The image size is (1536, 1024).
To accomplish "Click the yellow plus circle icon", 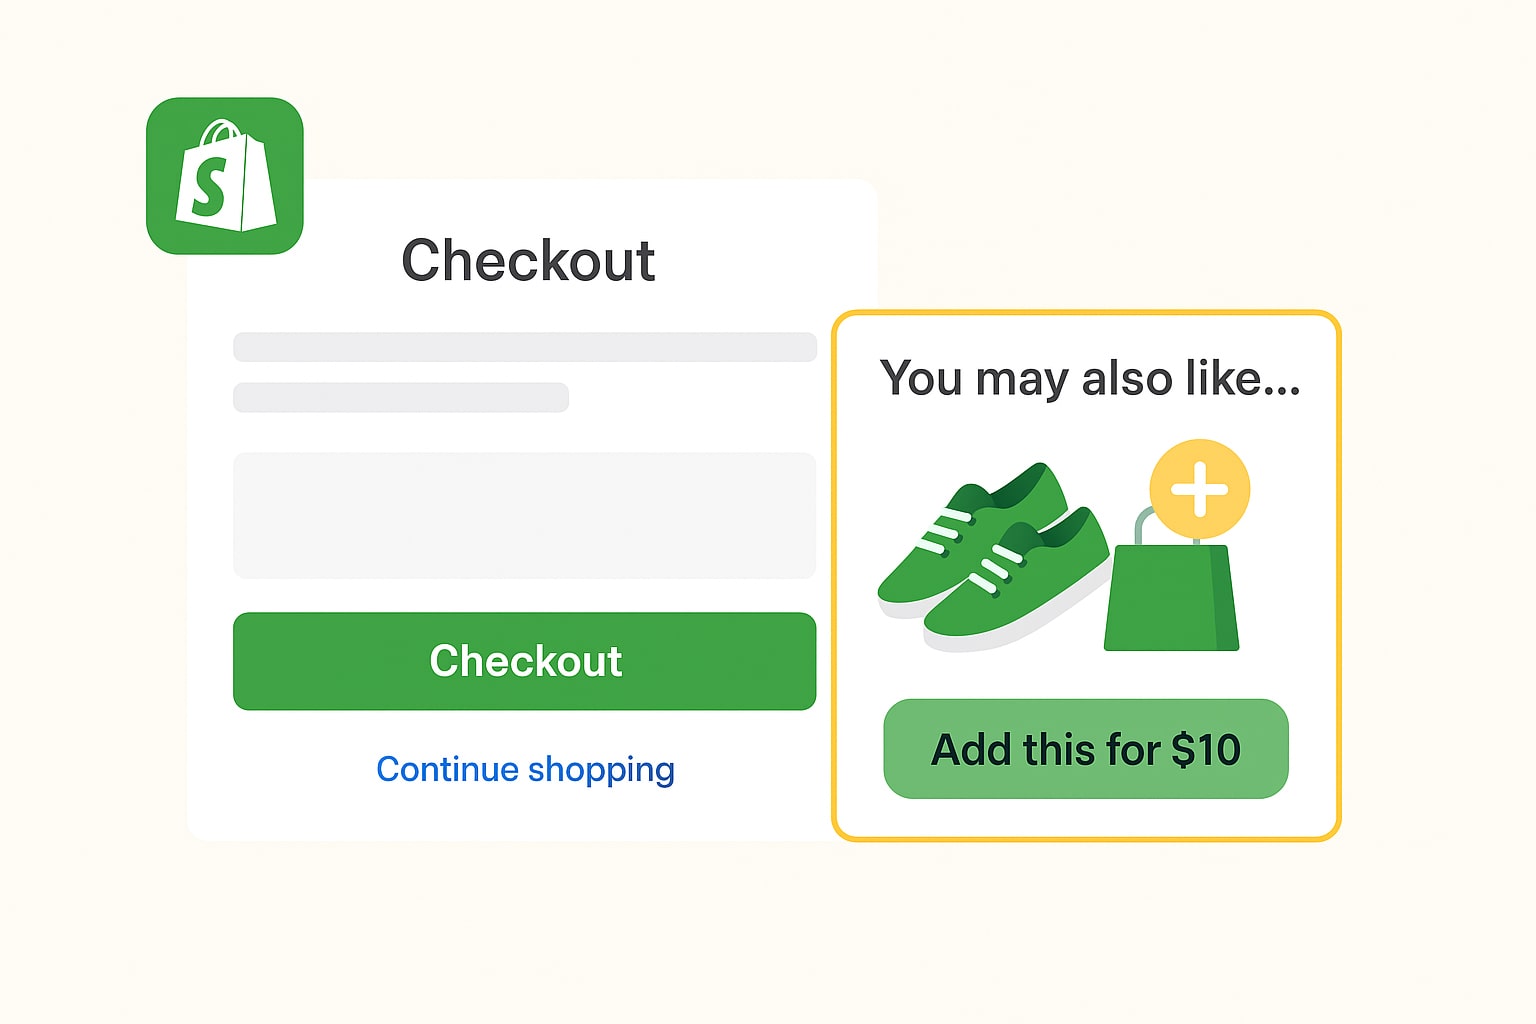I will click(x=1199, y=489).
